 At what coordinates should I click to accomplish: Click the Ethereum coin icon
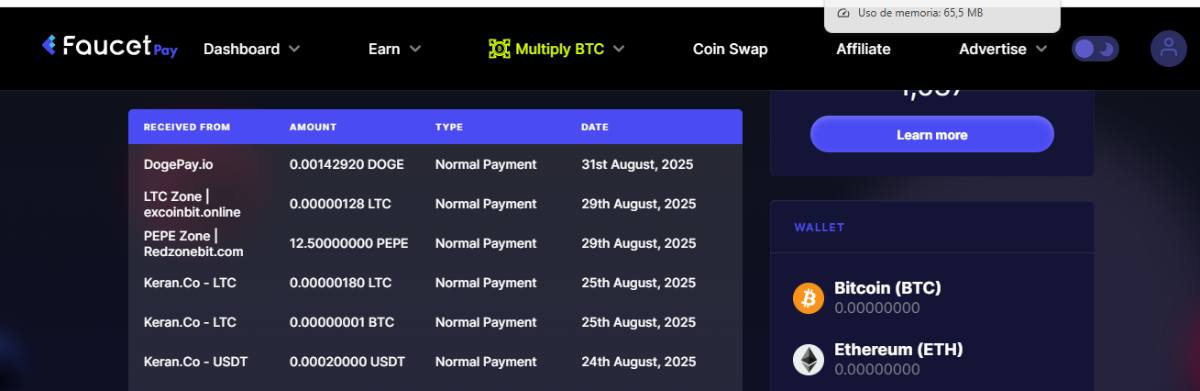808,360
